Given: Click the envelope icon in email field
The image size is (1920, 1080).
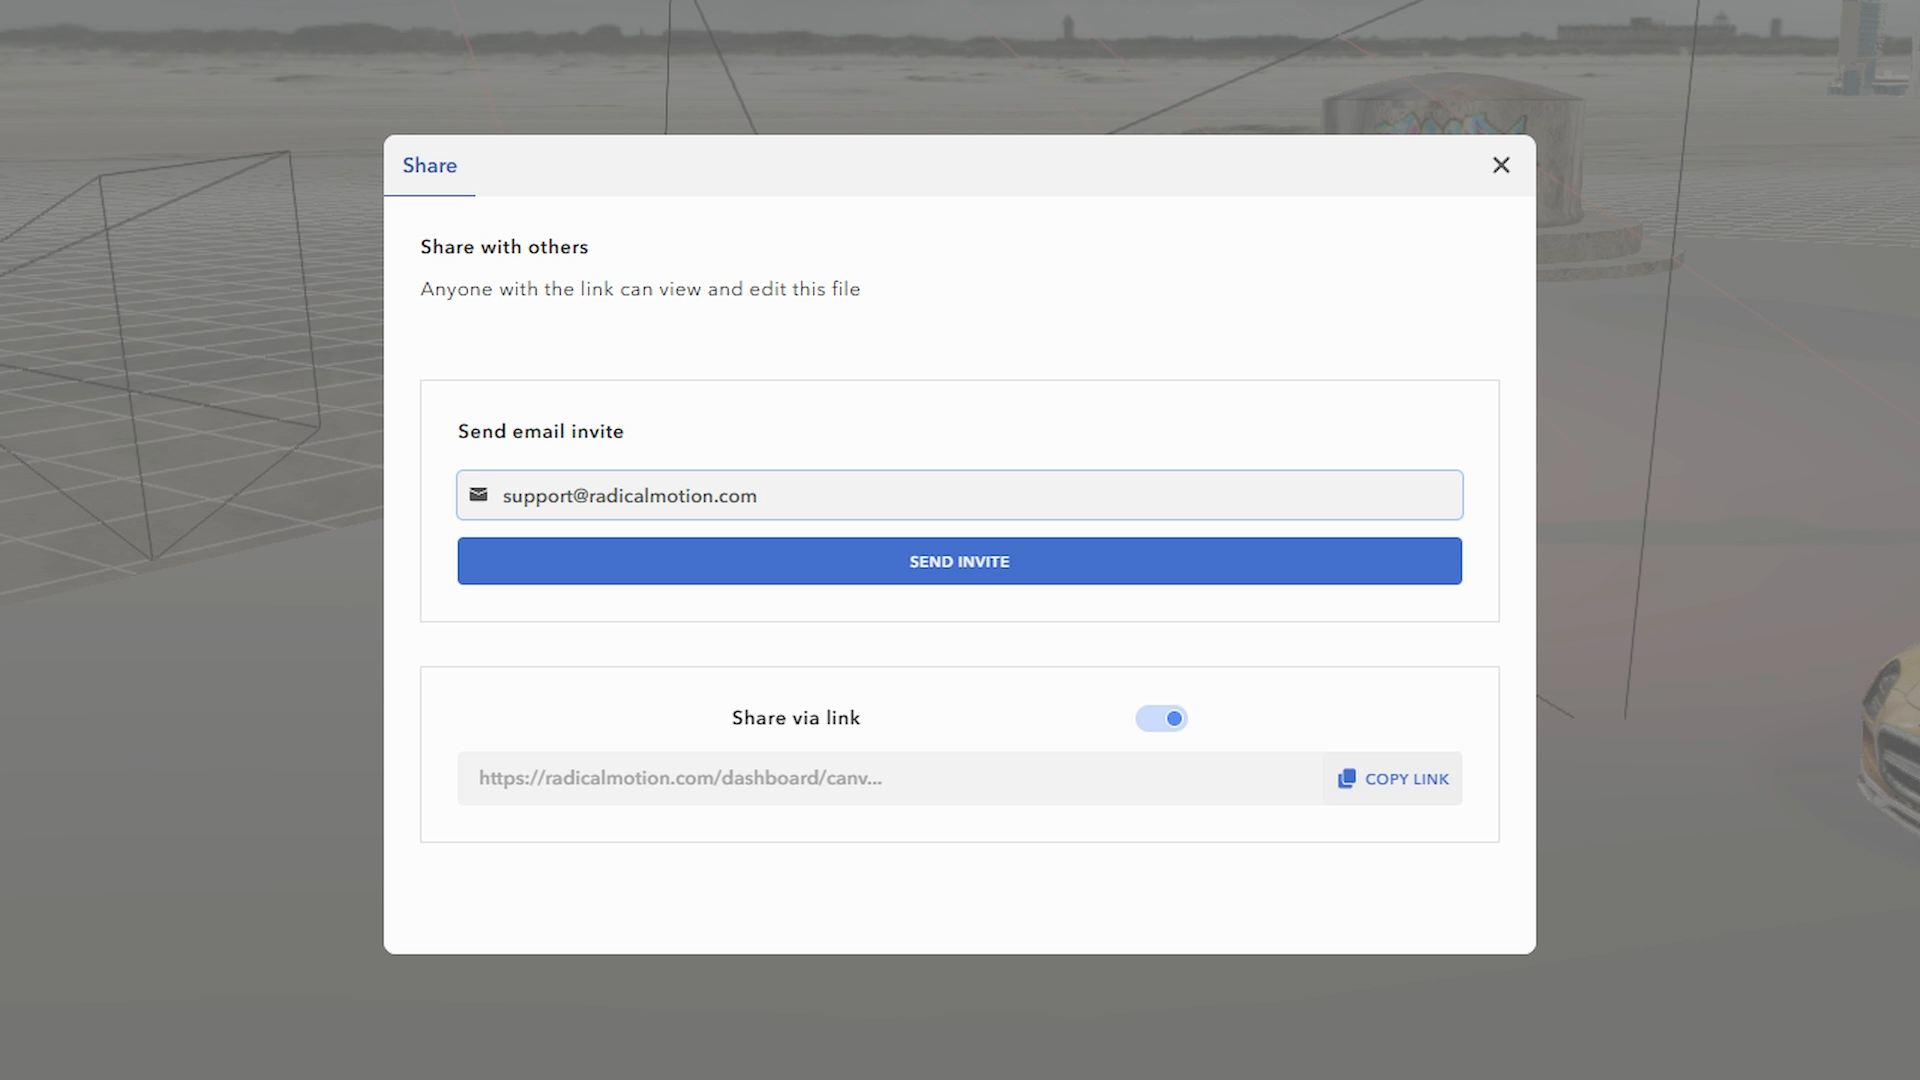Looking at the screenshot, I should point(479,495).
